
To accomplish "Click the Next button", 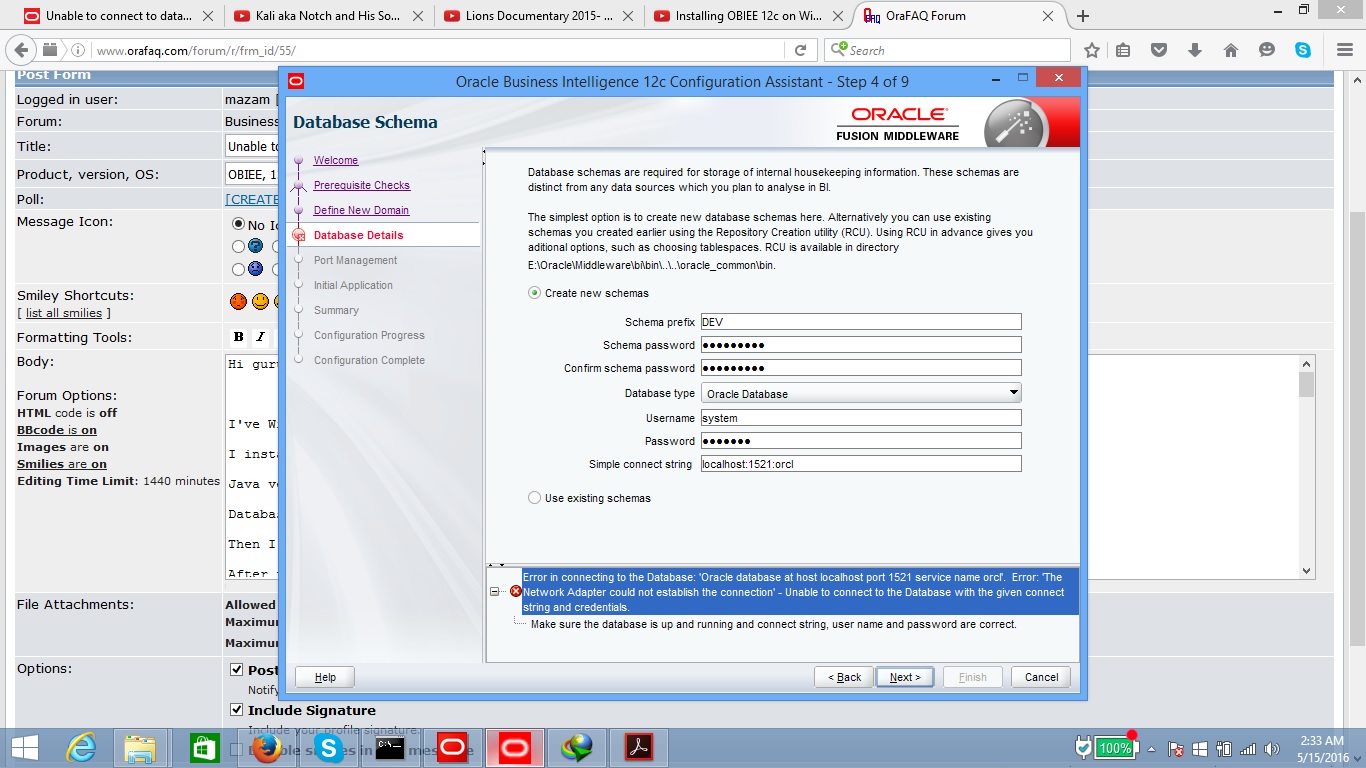I will click(904, 677).
